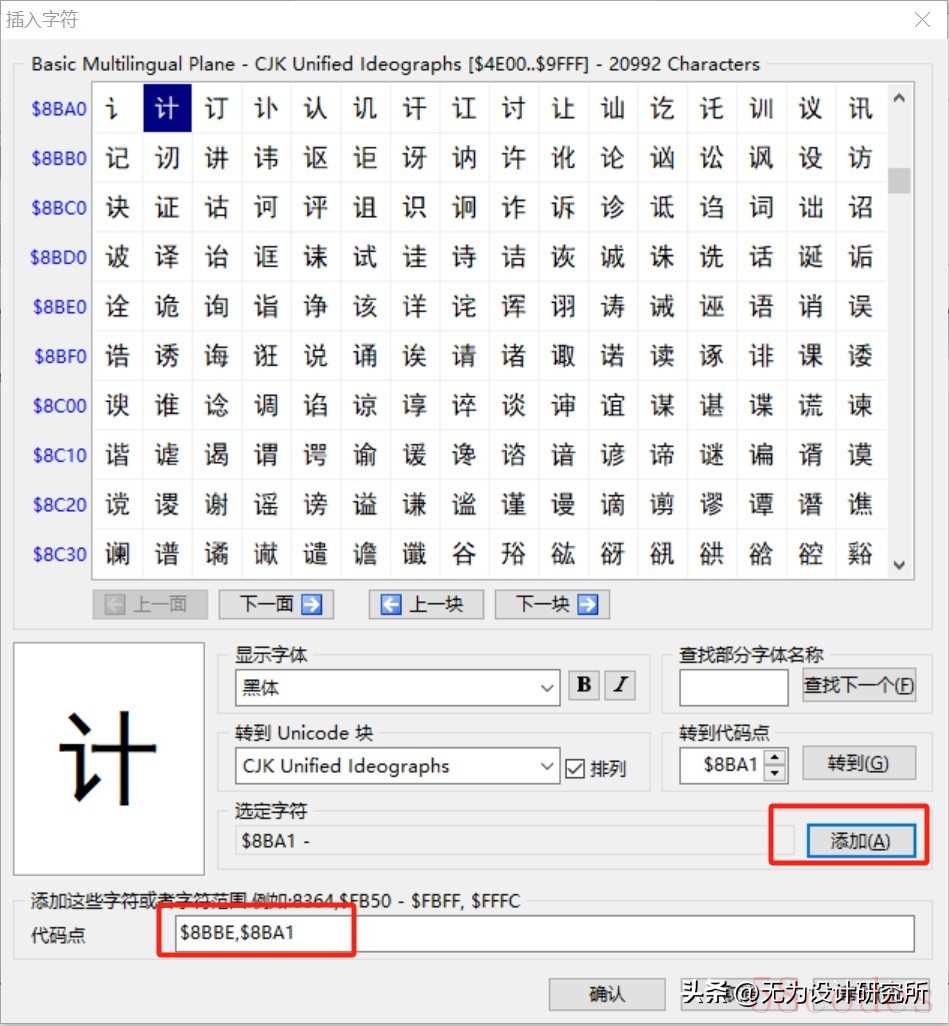Close the 插入字符 dialog window
Image resolution: width=949 pixels, height=1026 pixels.
point(922,20)
